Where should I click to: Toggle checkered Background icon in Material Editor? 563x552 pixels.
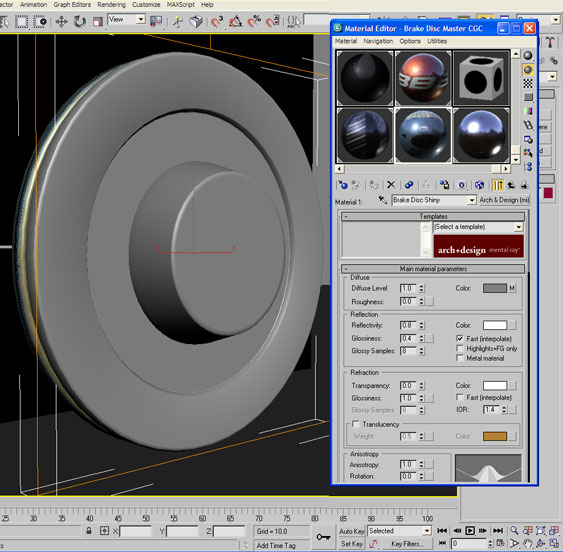coord(528,83)
